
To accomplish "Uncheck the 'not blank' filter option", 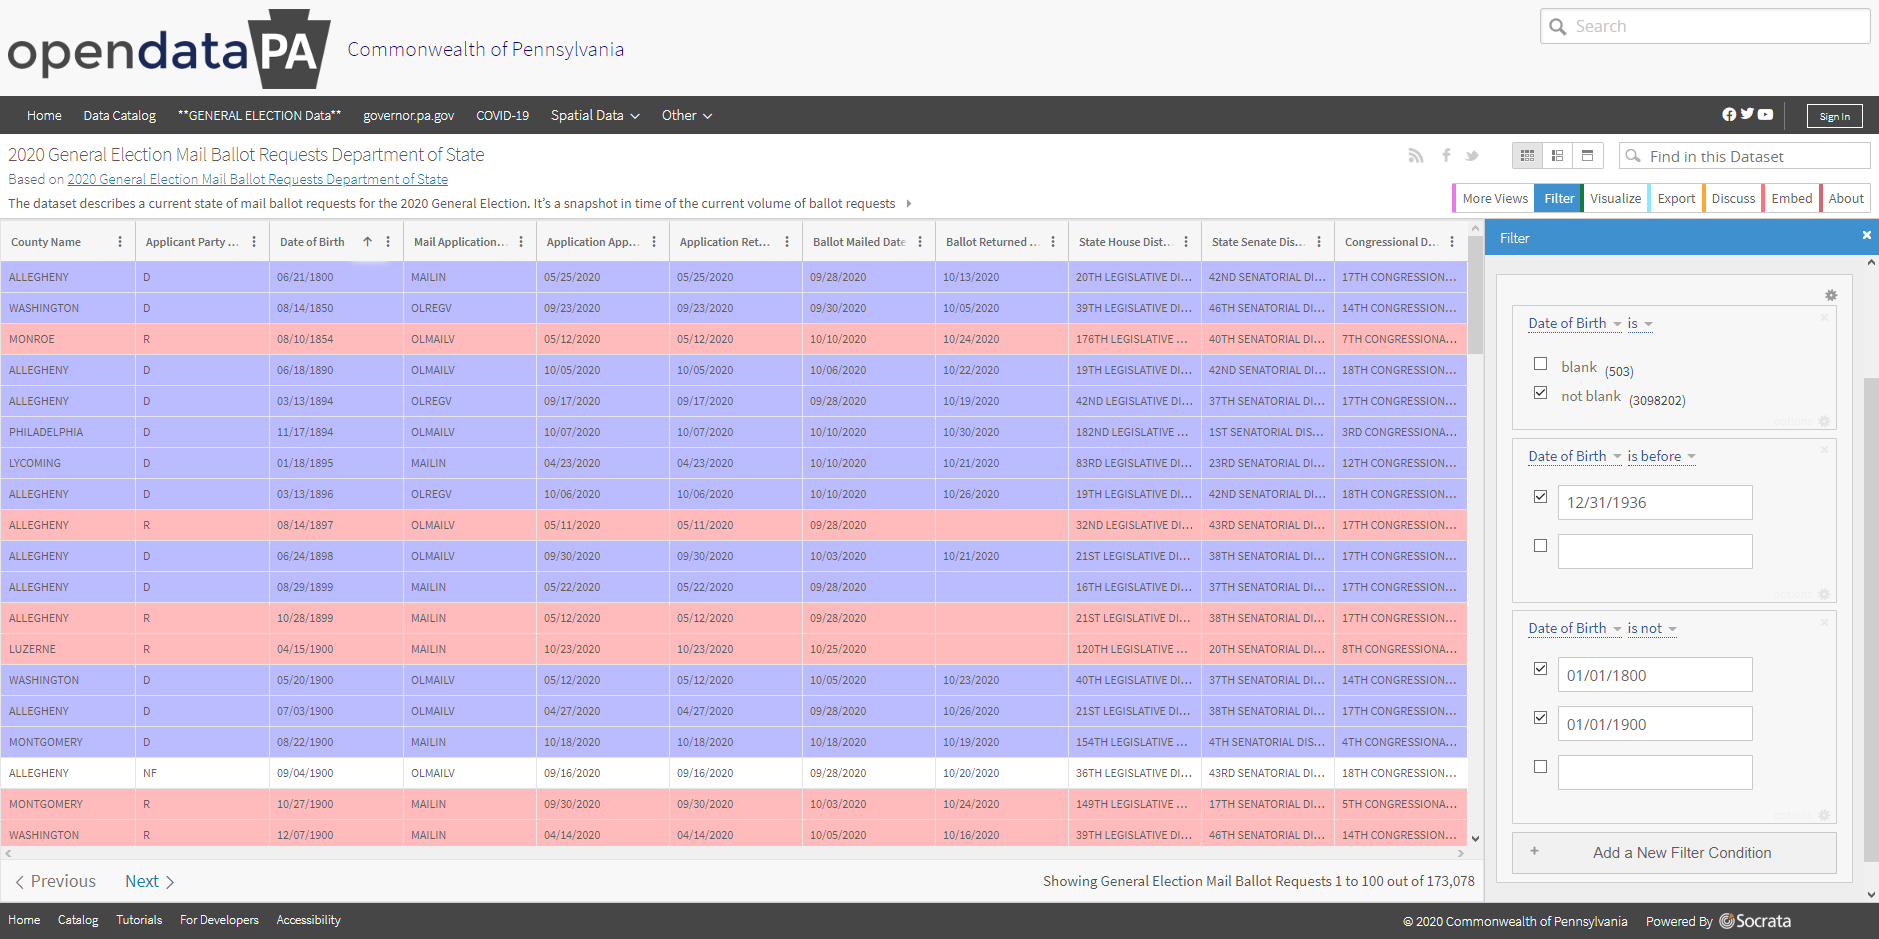I will point(1540,393).
